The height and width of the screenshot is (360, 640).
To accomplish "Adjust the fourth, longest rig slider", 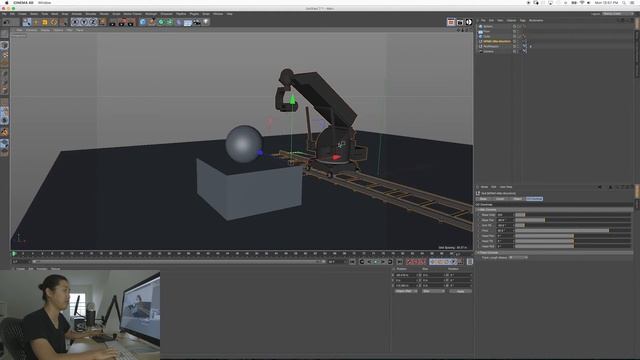I will click(573, 231).
